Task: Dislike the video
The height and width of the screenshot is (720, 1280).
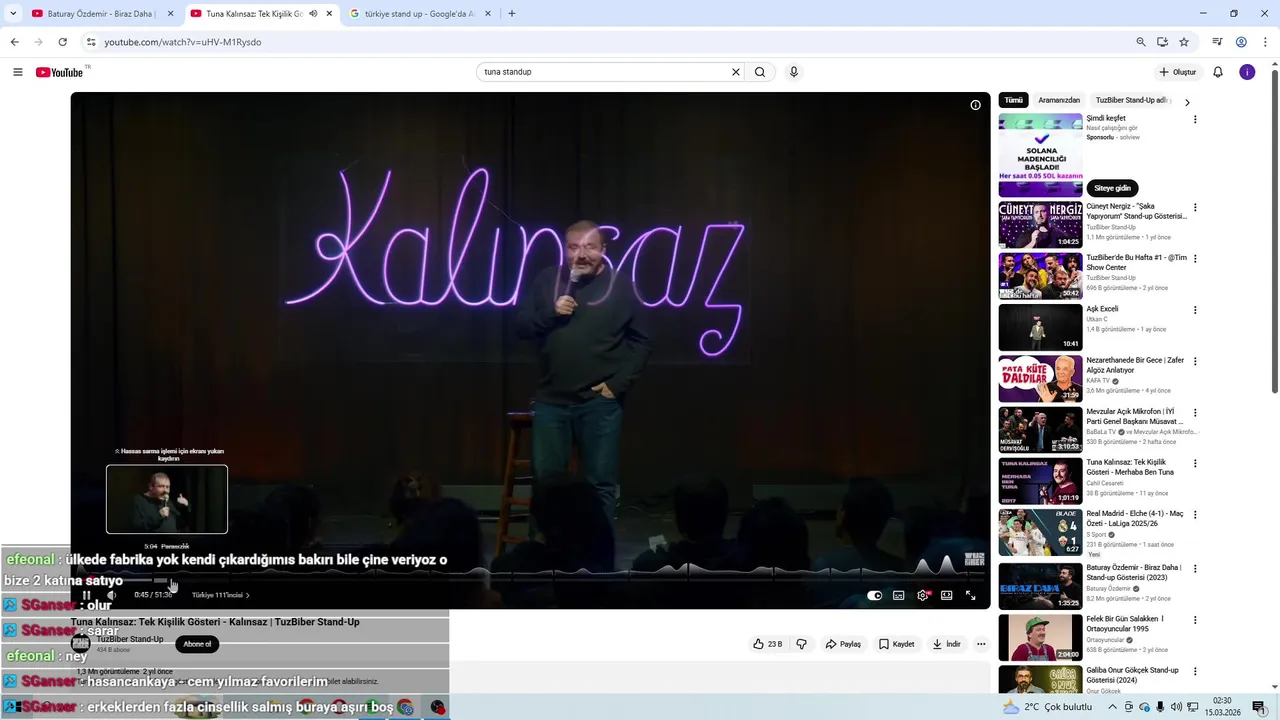Action: point(801,644)
